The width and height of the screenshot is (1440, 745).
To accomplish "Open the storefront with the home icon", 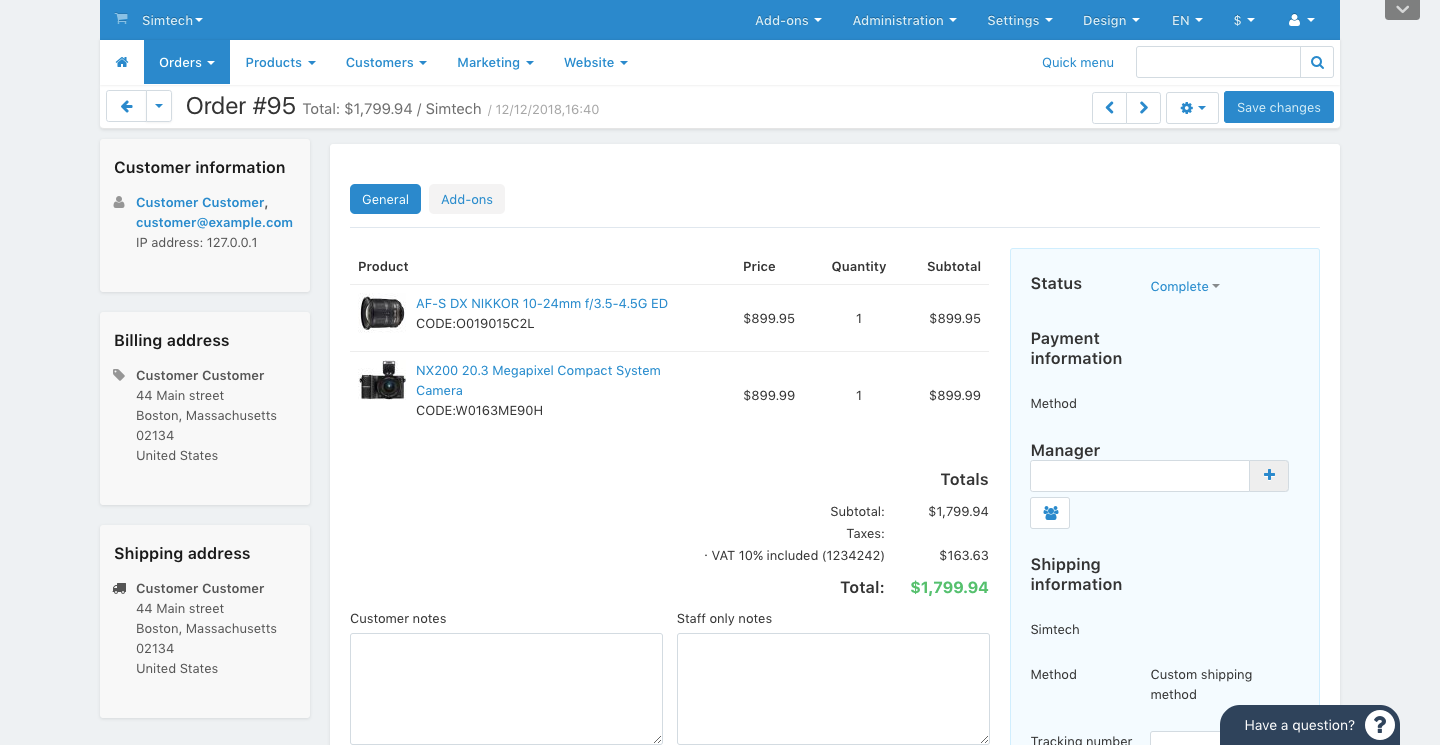I will [121, 62].
